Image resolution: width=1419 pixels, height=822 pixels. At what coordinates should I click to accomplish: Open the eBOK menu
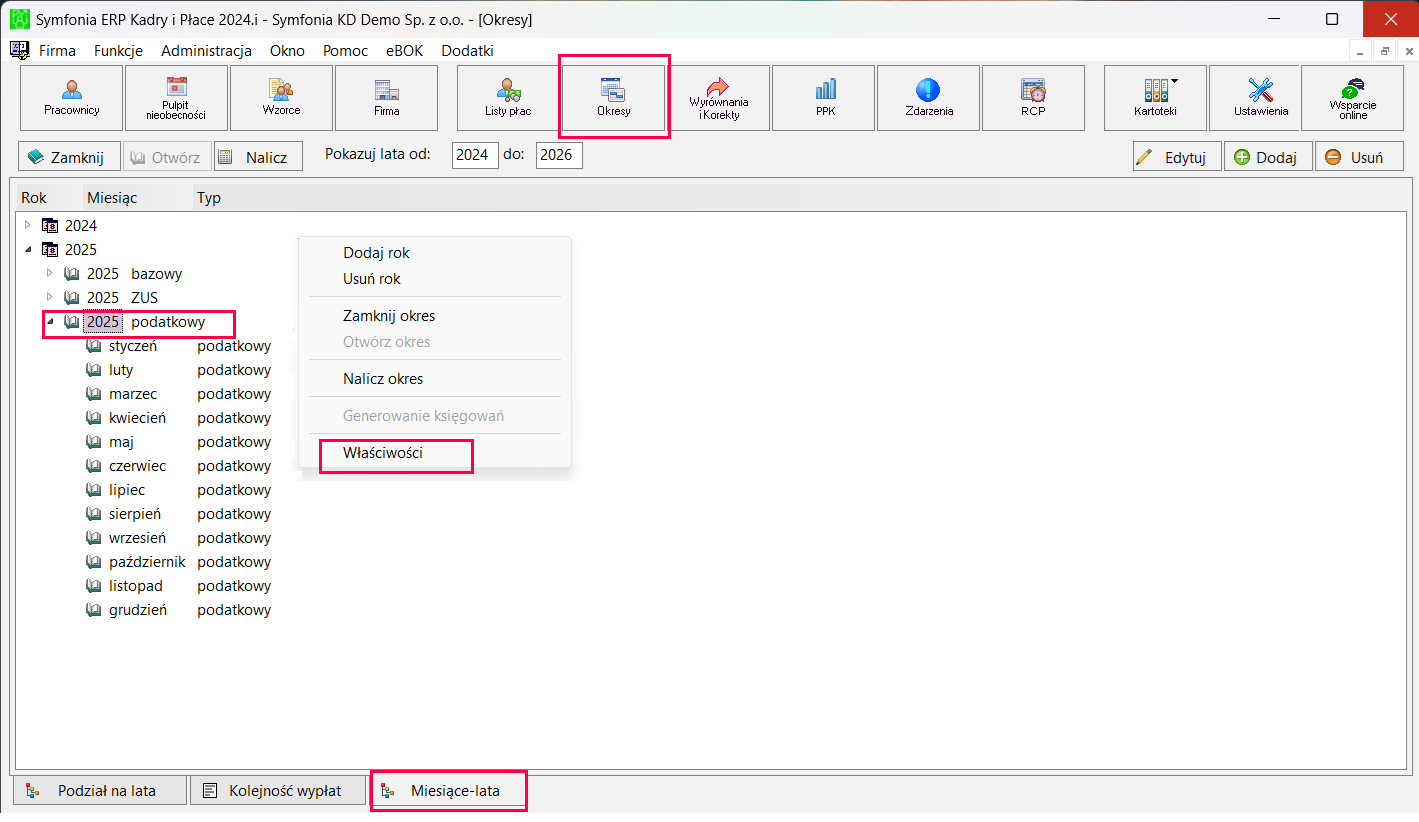(x=404, y=51)
